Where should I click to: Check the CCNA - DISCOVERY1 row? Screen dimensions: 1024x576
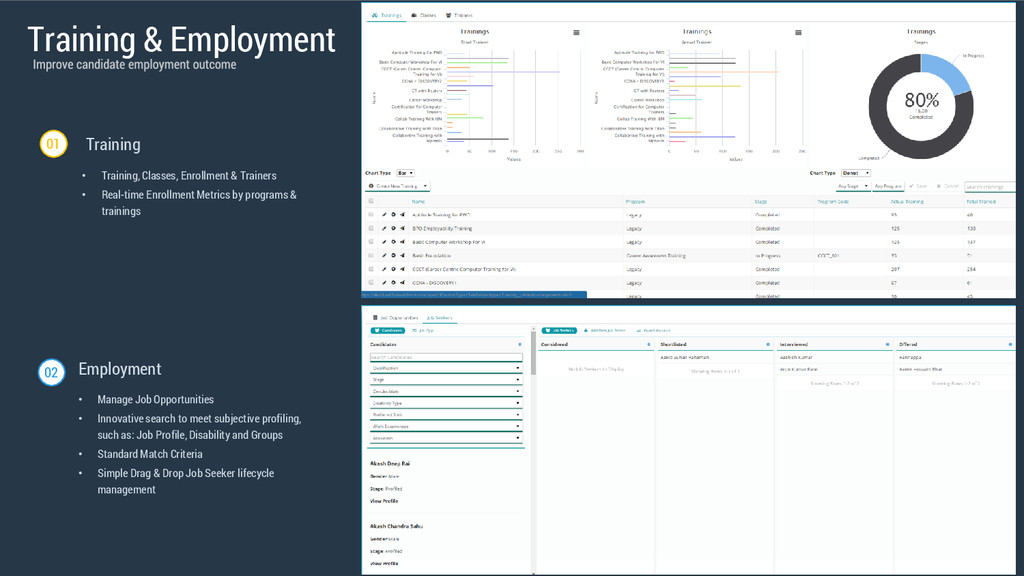click(371, 283)
